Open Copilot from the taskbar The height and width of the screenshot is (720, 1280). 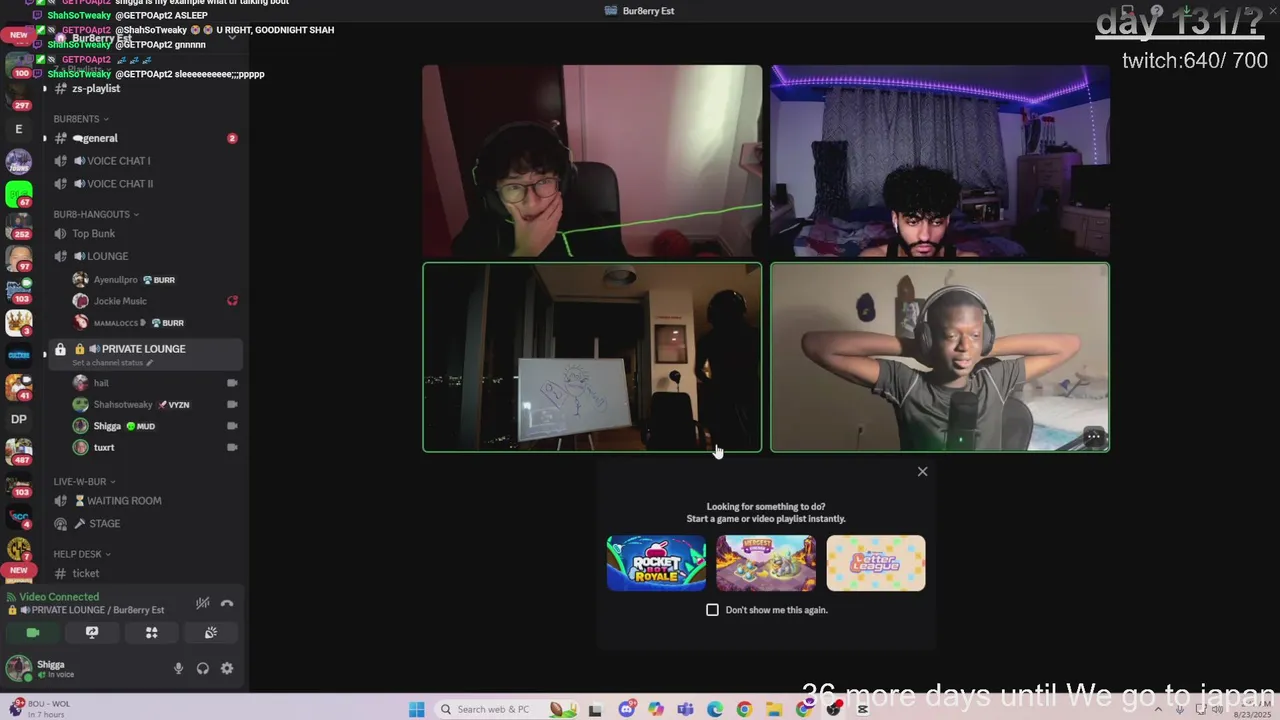(655, 709)
